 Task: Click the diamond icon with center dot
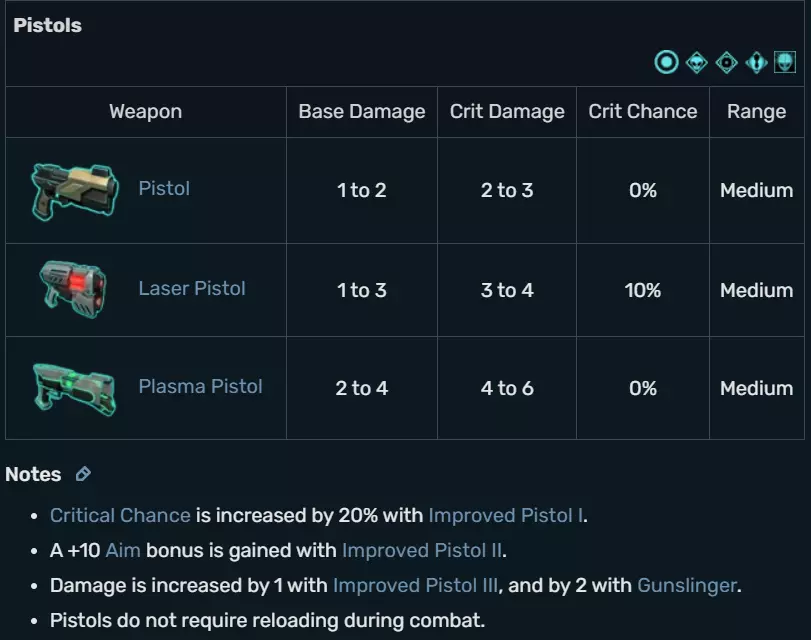(726, 63)
